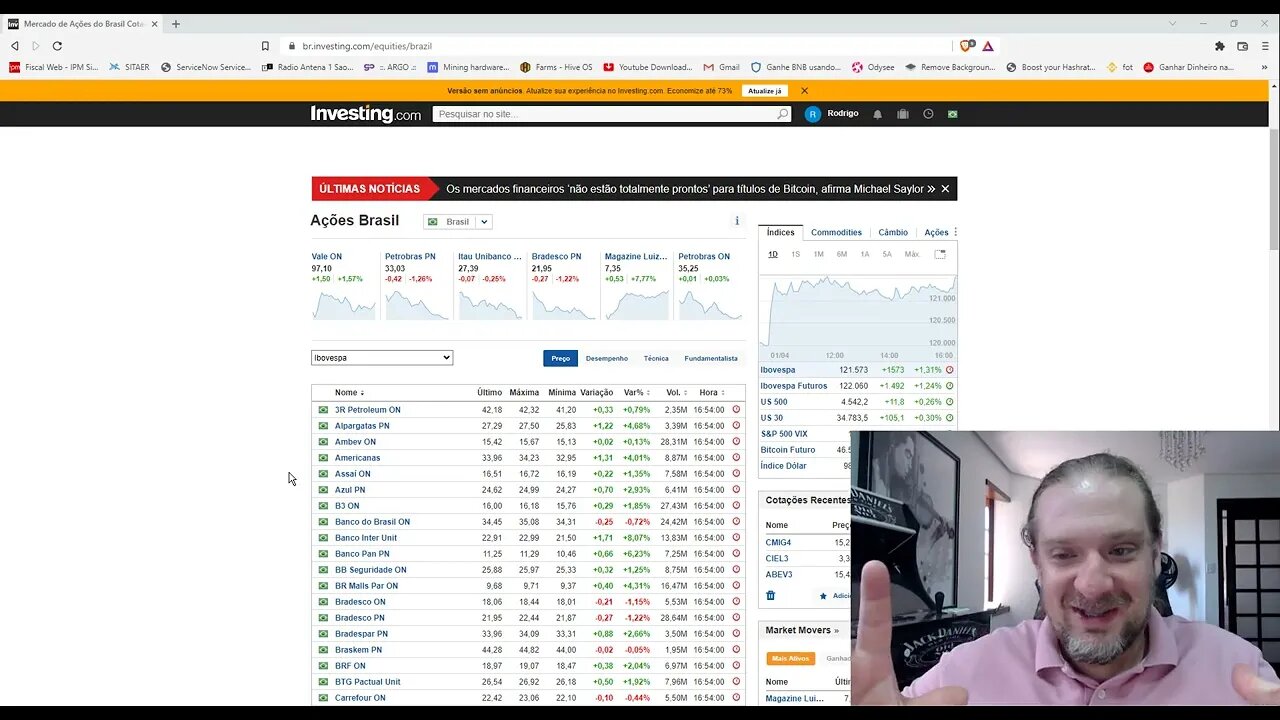Click the Investing.com logo

366,114
